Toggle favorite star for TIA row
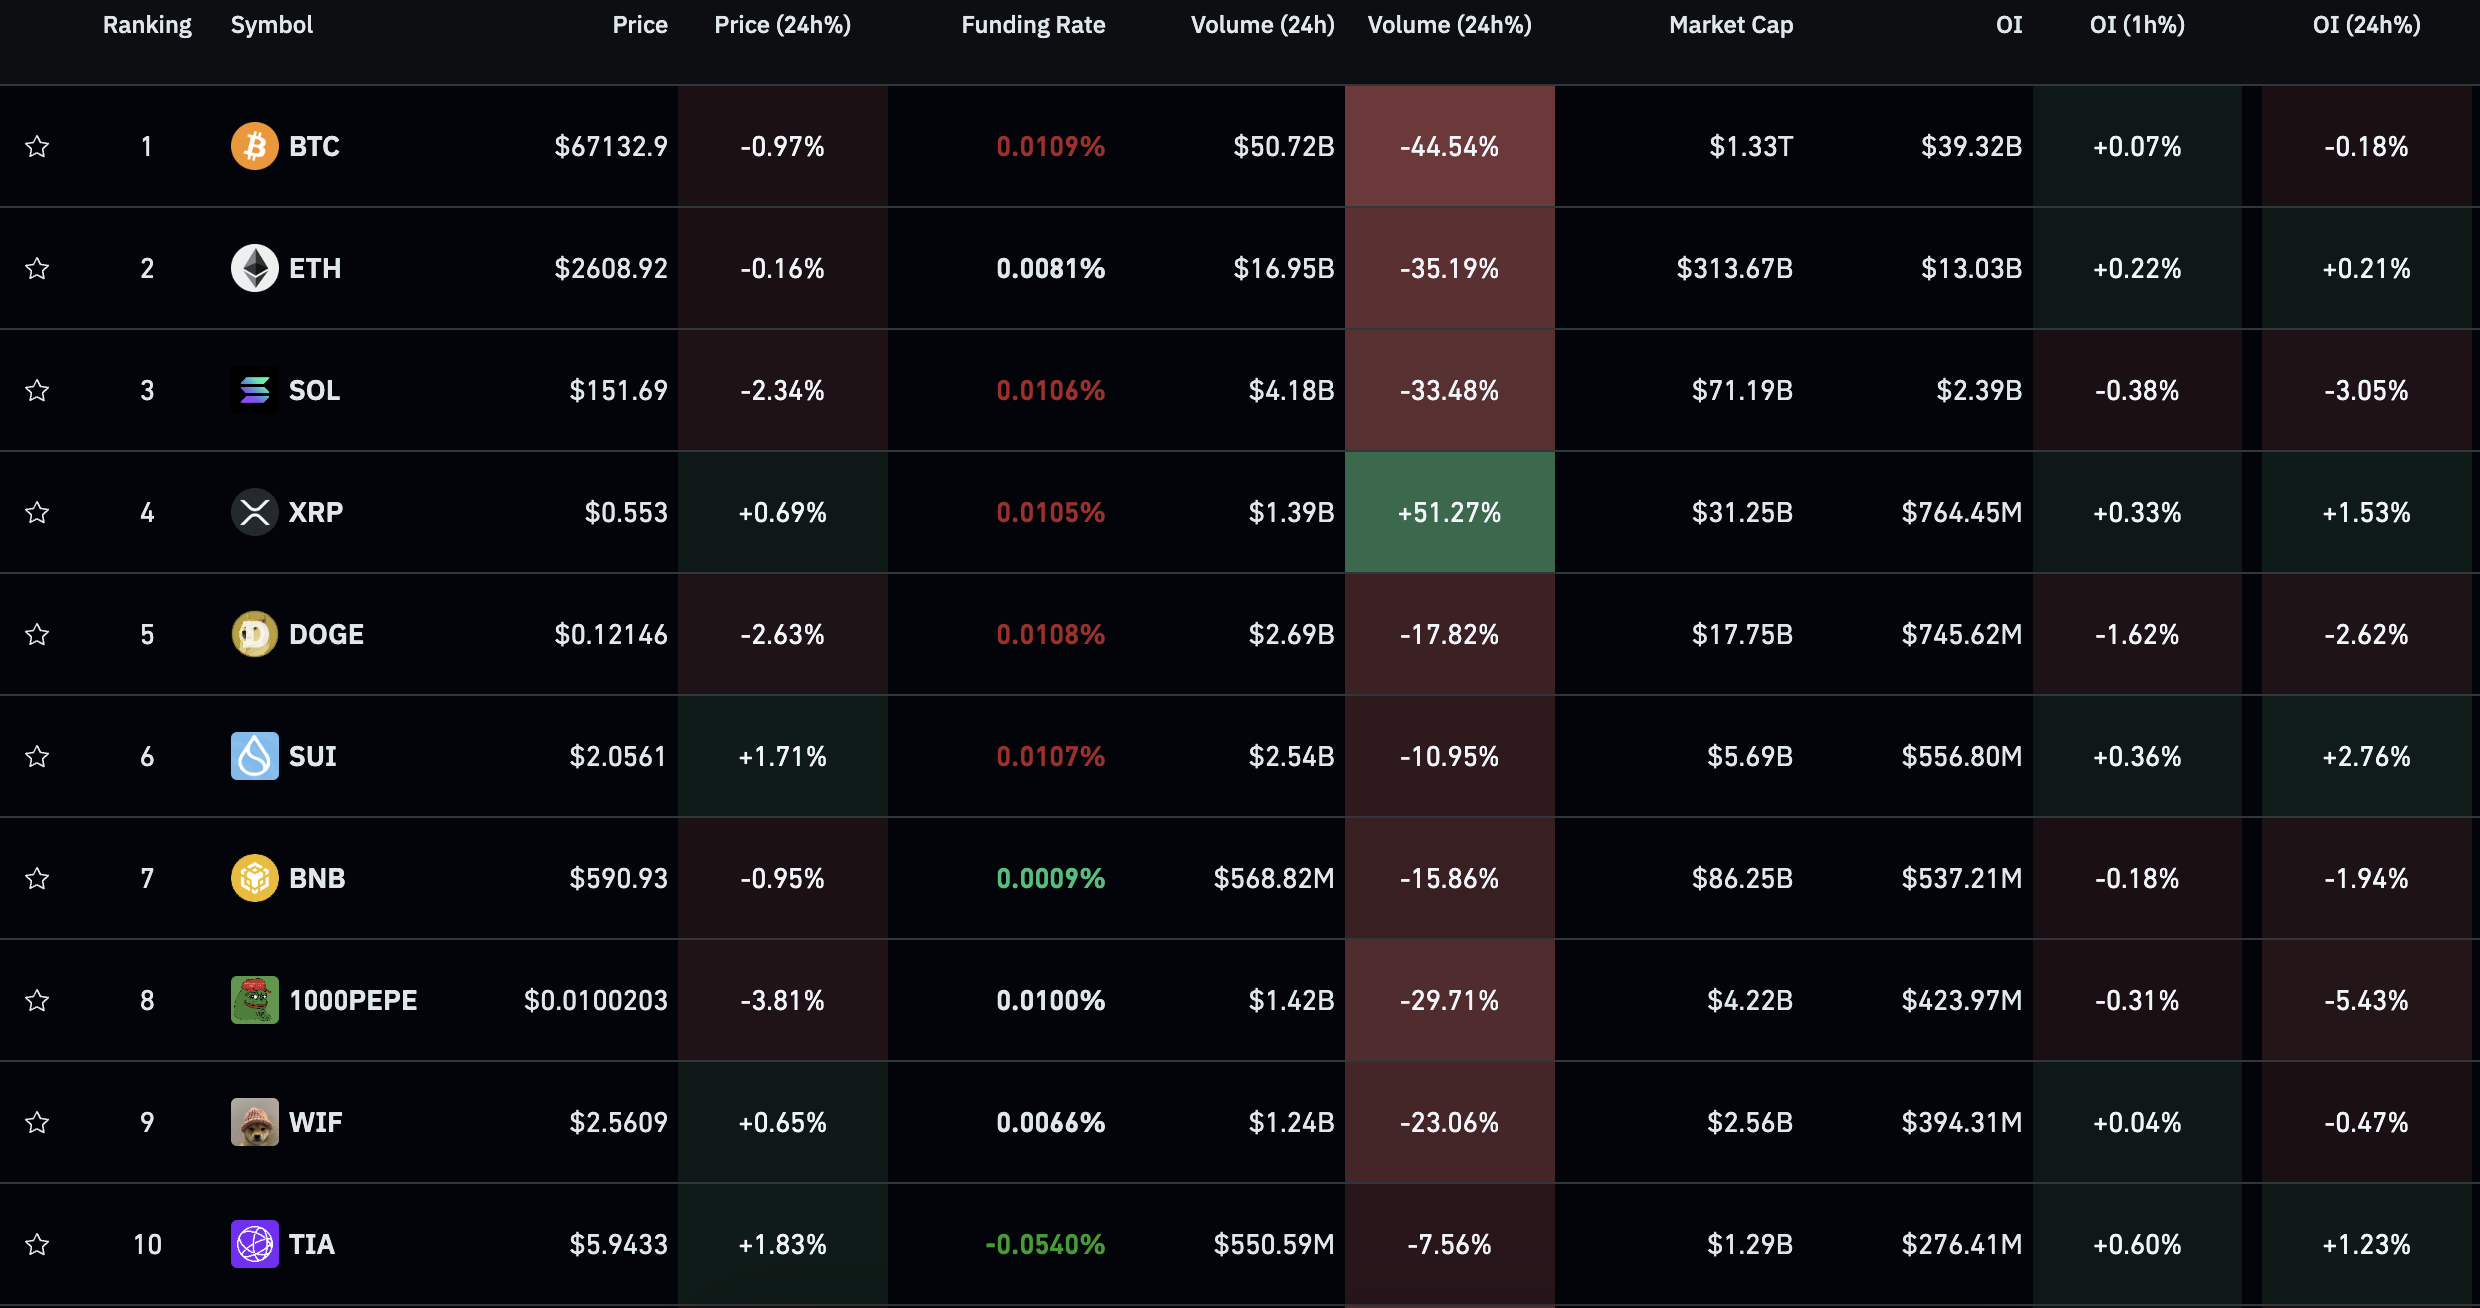 click(37, 1244)
